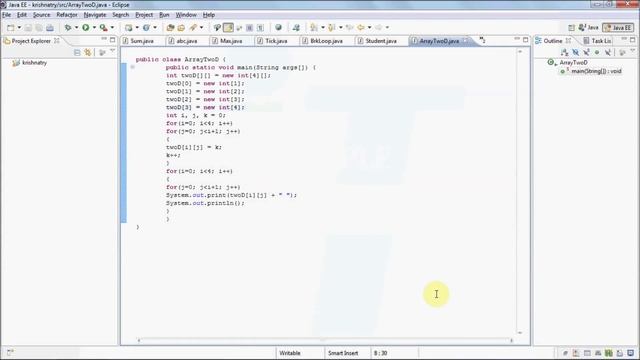The image size is (640, 360).
Task: Toggle Link with Editor in Project Explorer
Action: 88,52
